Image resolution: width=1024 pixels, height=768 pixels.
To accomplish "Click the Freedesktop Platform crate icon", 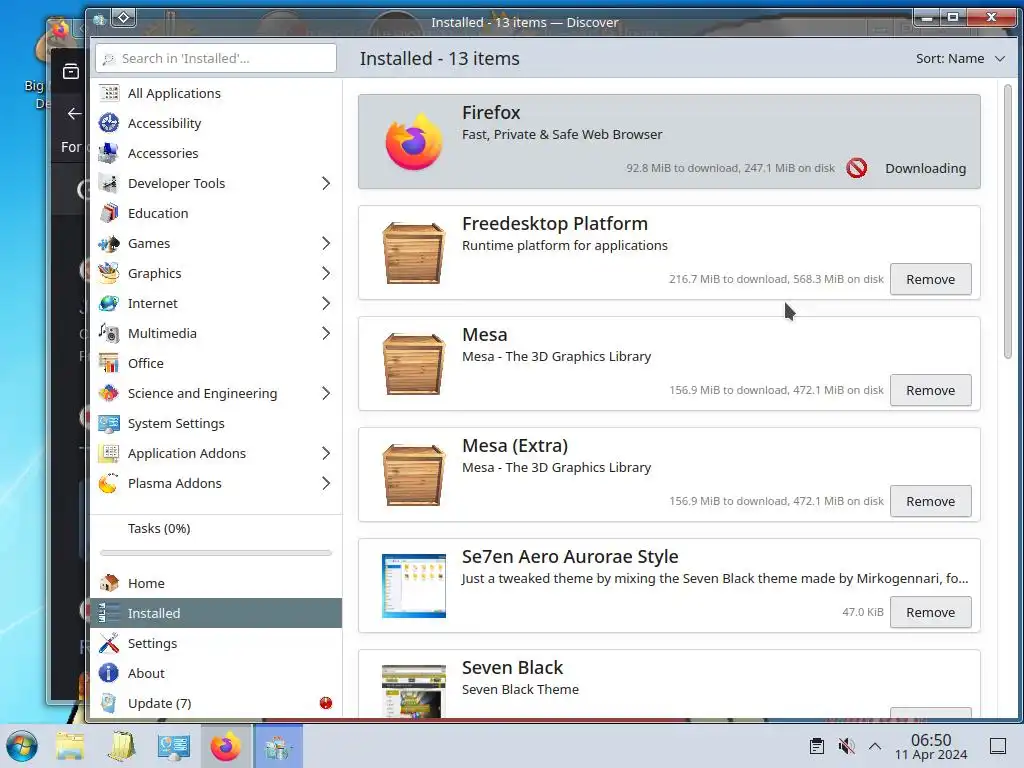I will click(x=413, y=253).
